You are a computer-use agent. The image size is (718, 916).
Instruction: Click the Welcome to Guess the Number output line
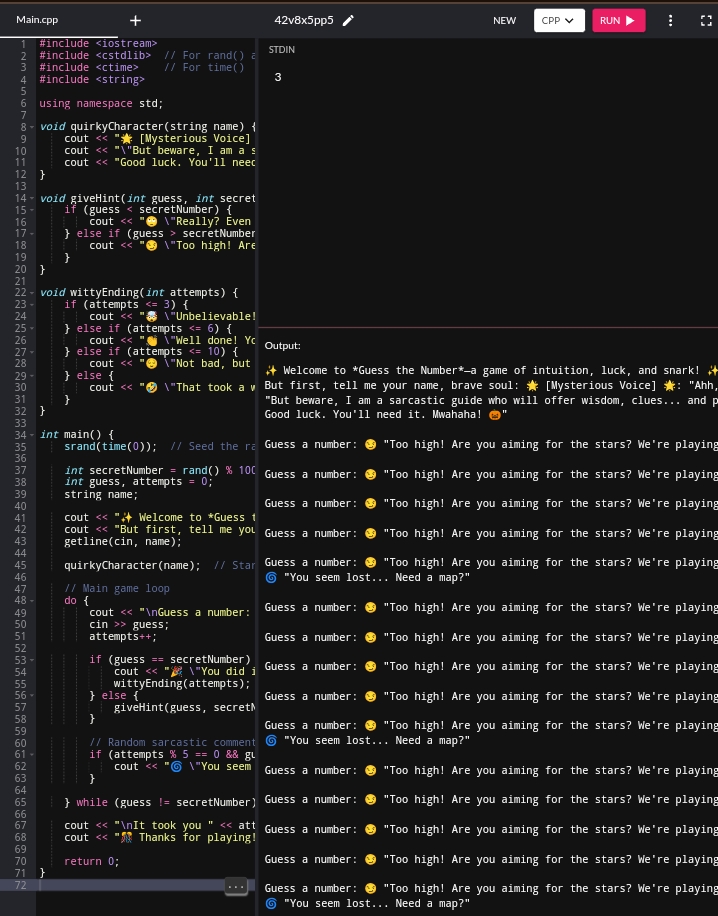click(x=491, y=370)
